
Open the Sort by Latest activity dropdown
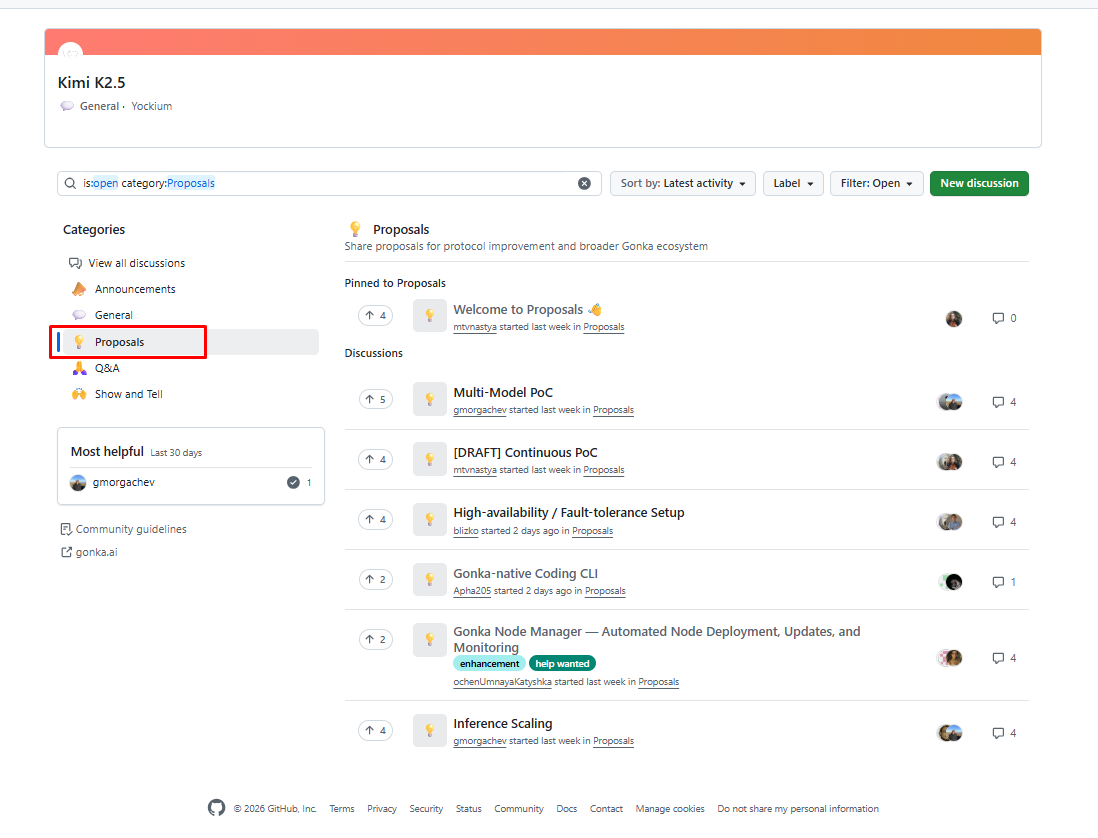tap(683, 183)
